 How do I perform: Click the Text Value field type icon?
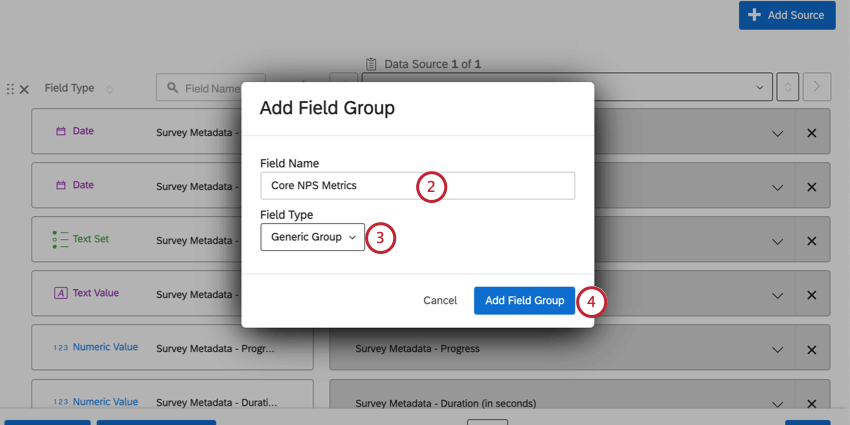coord(60,293)
